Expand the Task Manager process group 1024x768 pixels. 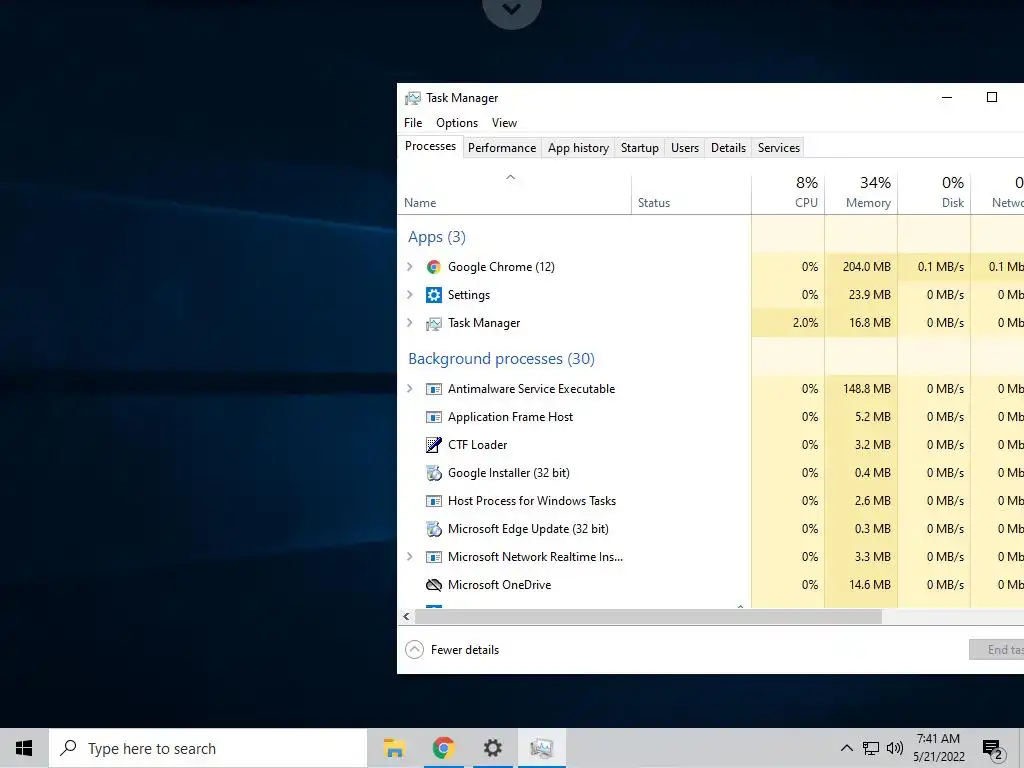pos(409,323)
